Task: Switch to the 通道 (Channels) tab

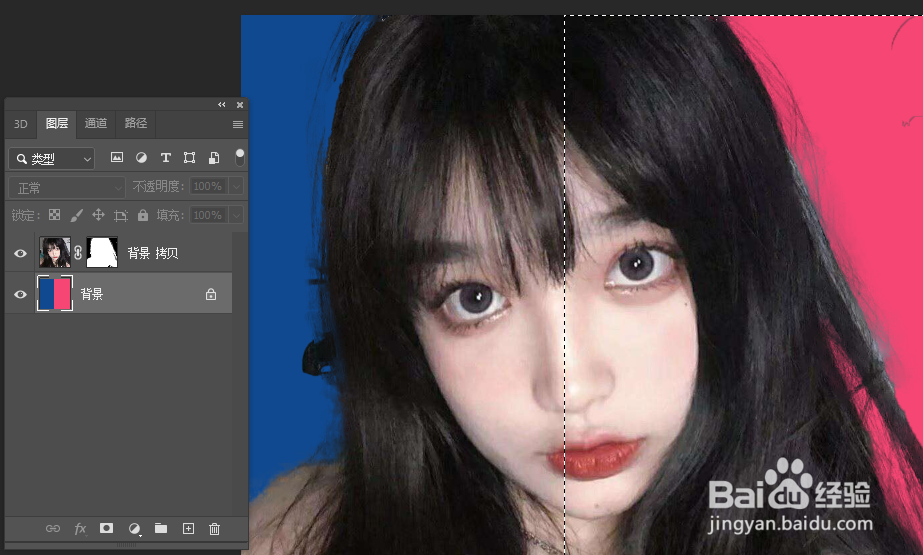Action: pyautogui.click(x=96, y=123)
